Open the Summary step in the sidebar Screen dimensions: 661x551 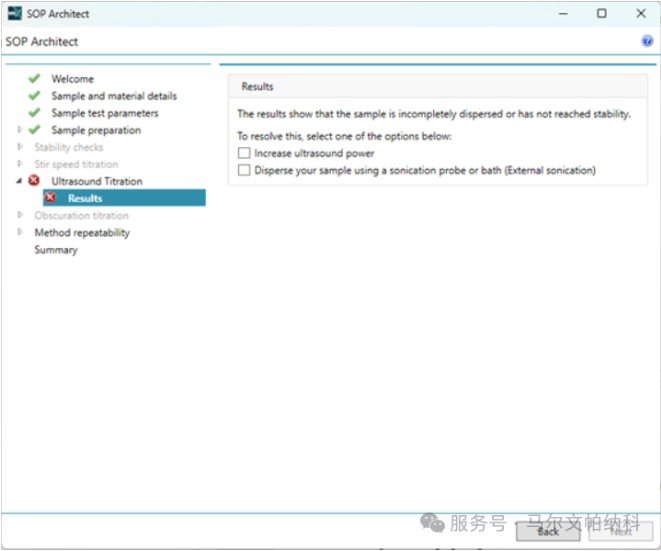(55, 250)
